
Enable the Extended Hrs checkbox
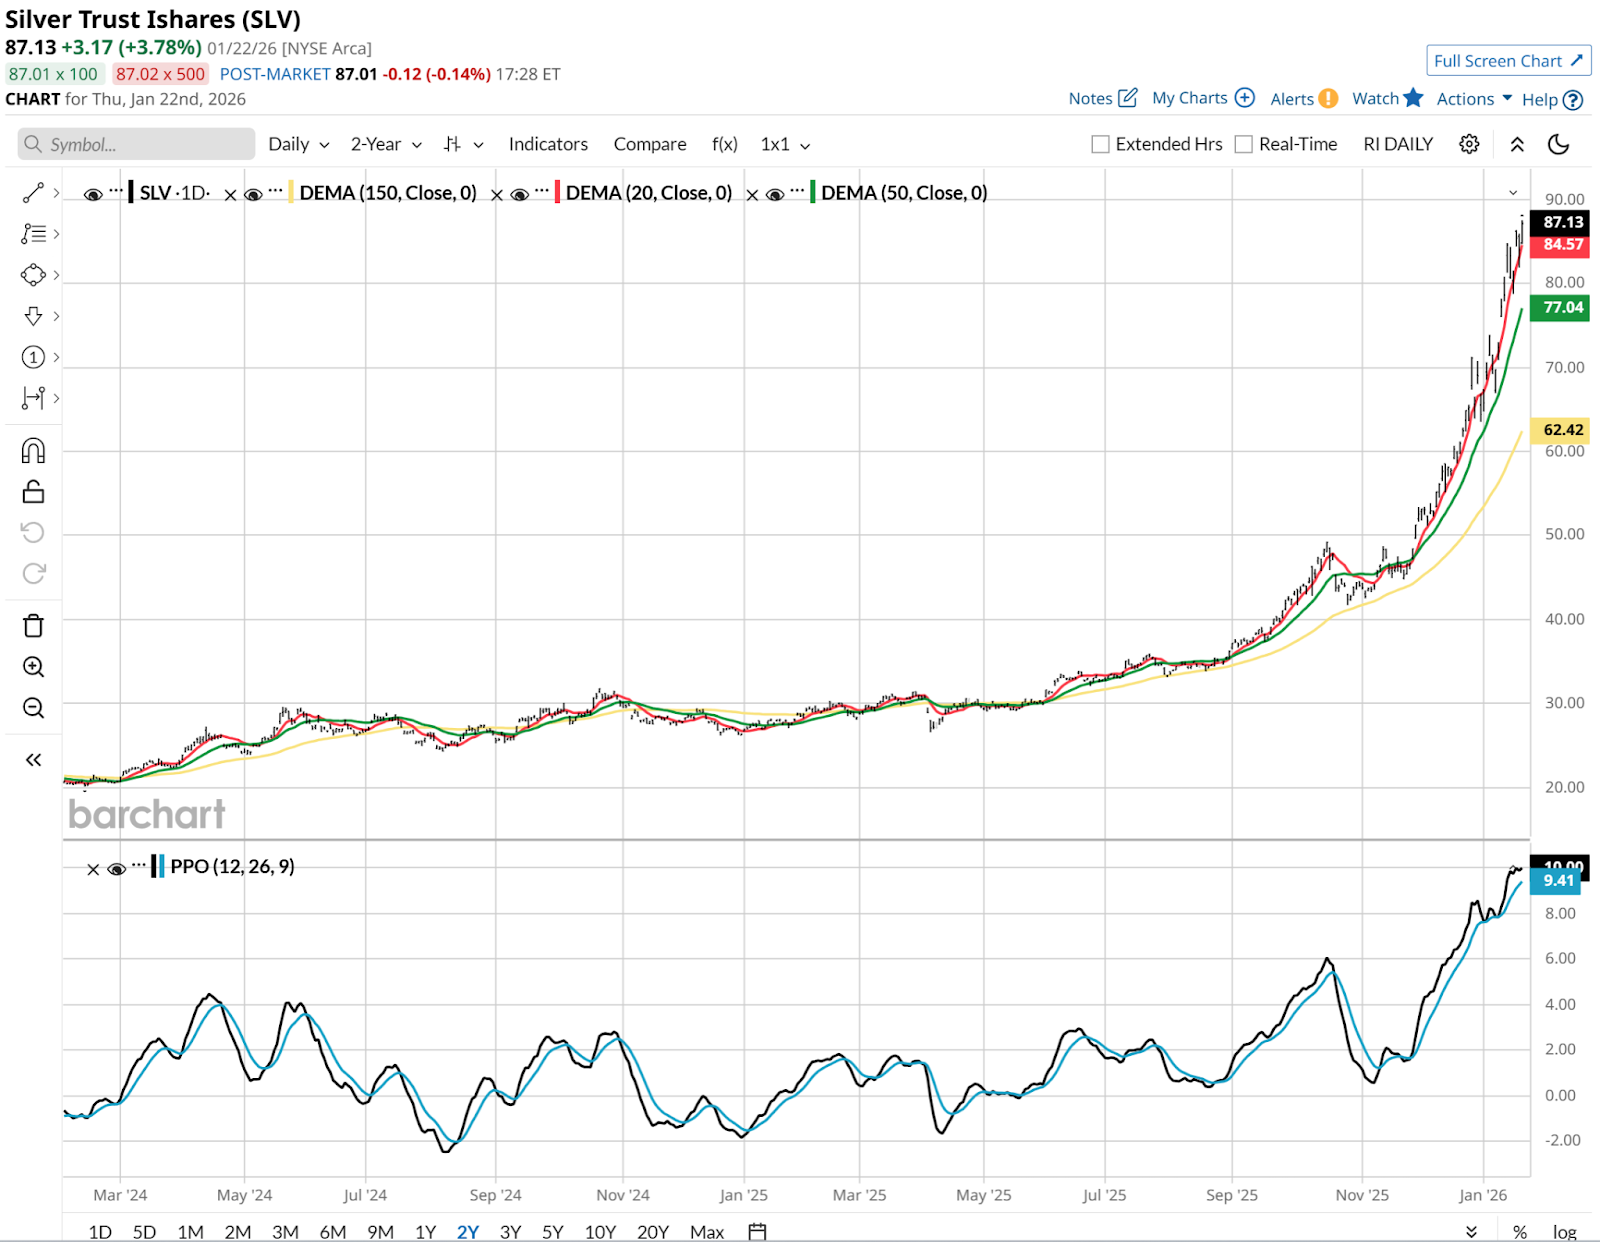1100,144
